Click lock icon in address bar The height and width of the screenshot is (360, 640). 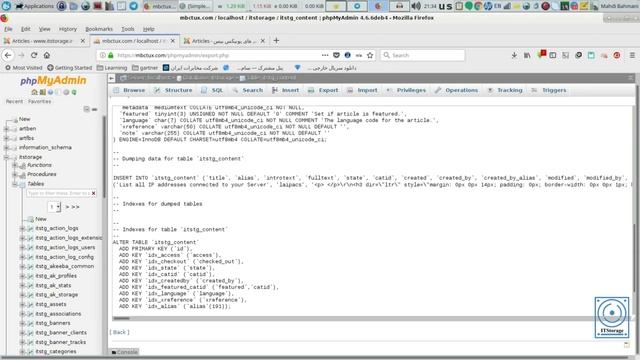(111, 55)
